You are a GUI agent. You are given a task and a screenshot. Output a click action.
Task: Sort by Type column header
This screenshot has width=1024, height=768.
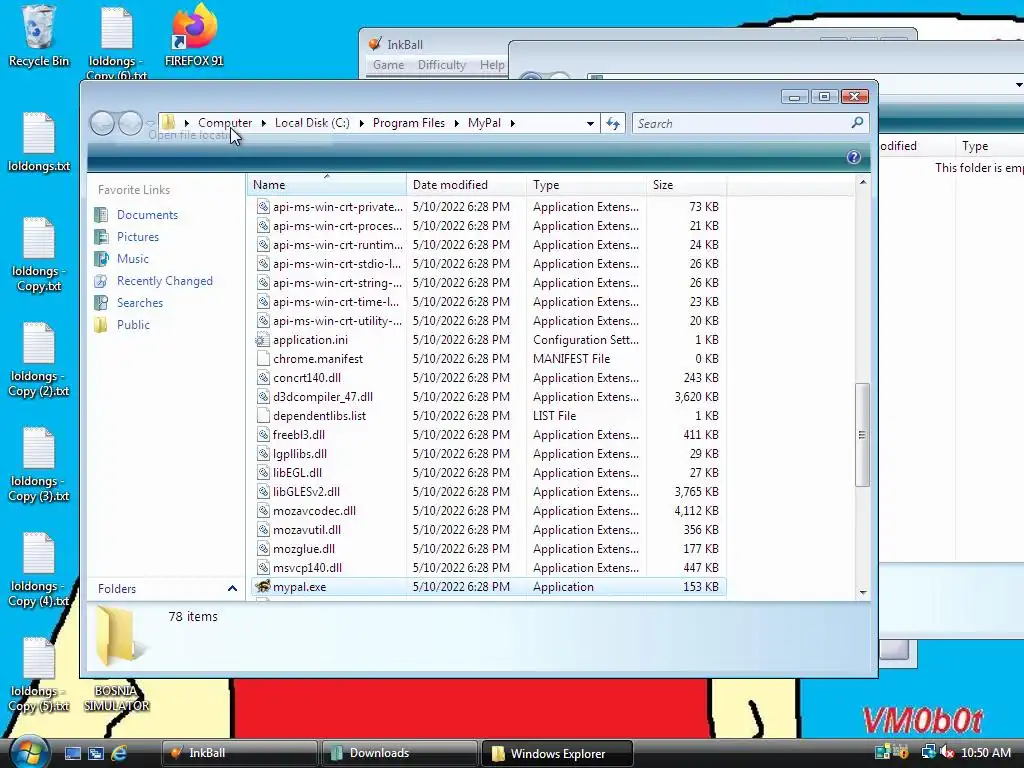click(586, 185)
